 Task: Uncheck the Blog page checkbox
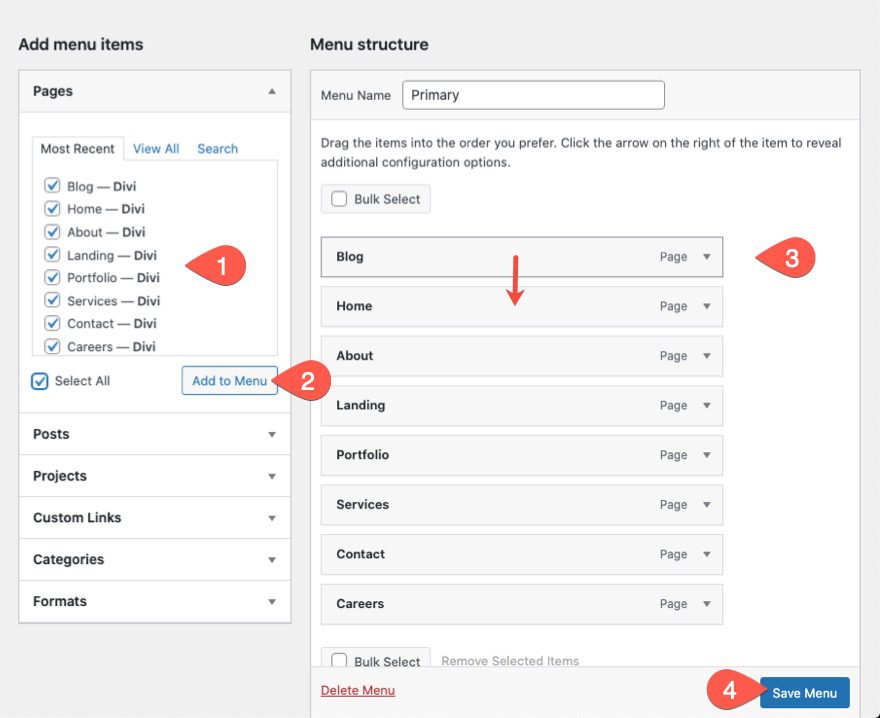click(52, 186)
